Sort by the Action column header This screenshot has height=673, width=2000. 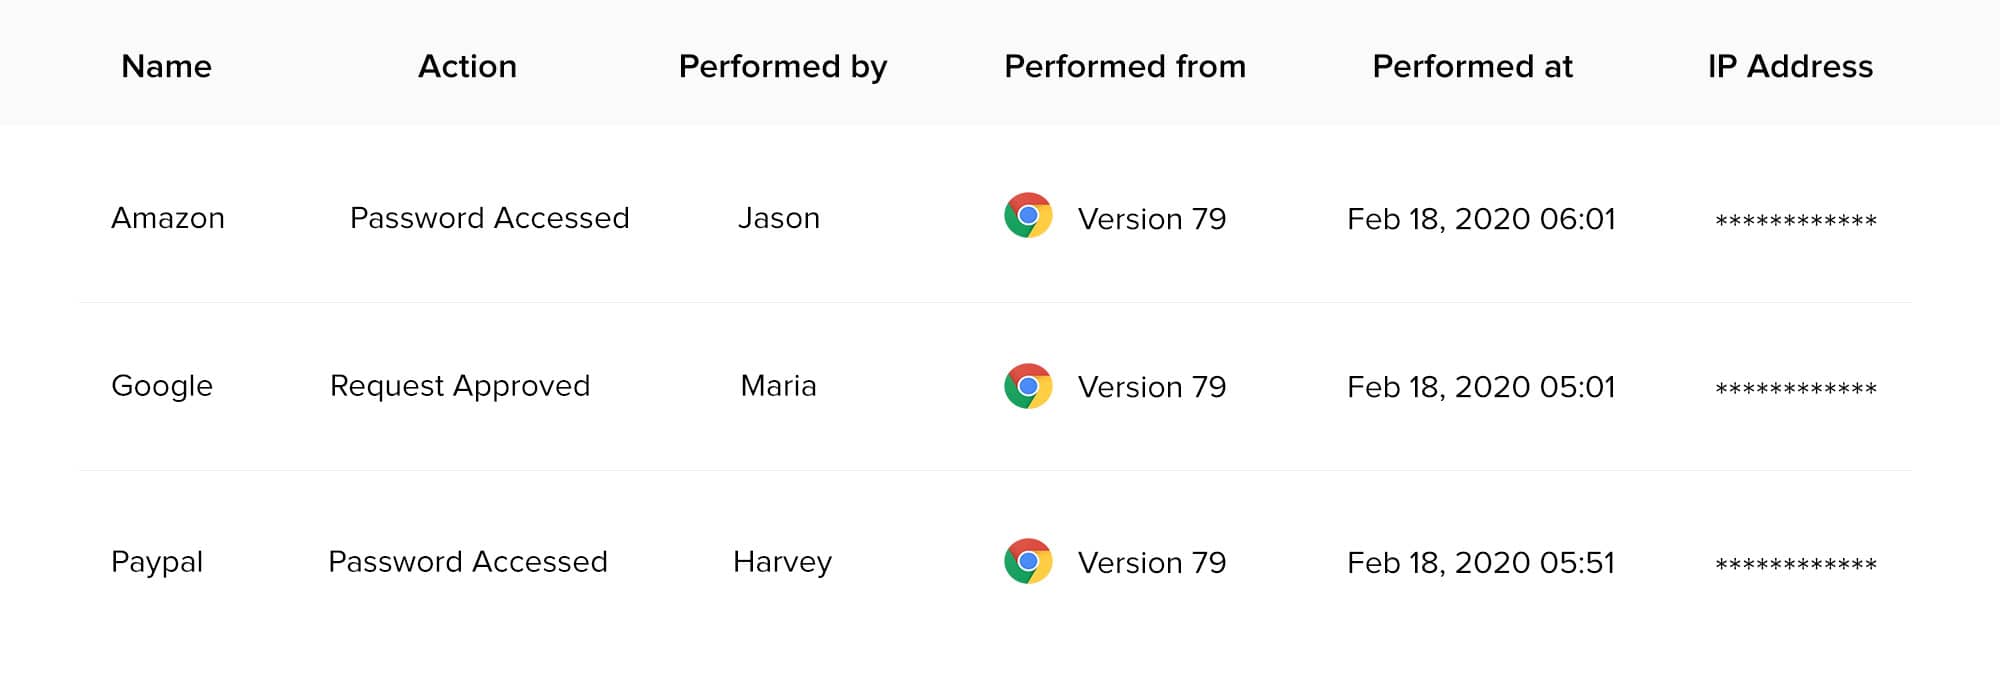coord(467,66)
